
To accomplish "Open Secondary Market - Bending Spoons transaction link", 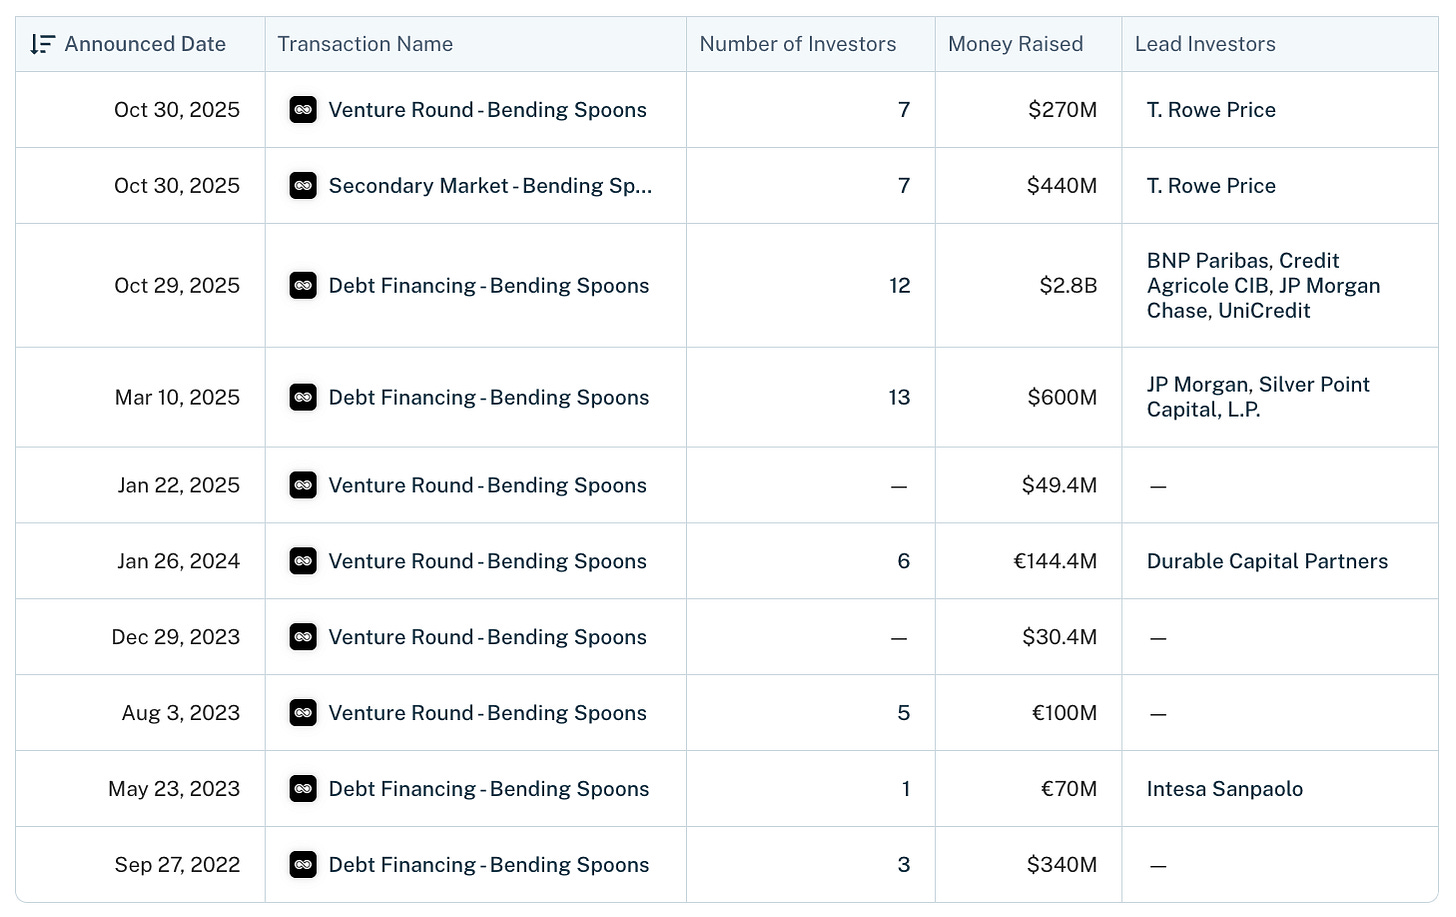I will [490, 186].
